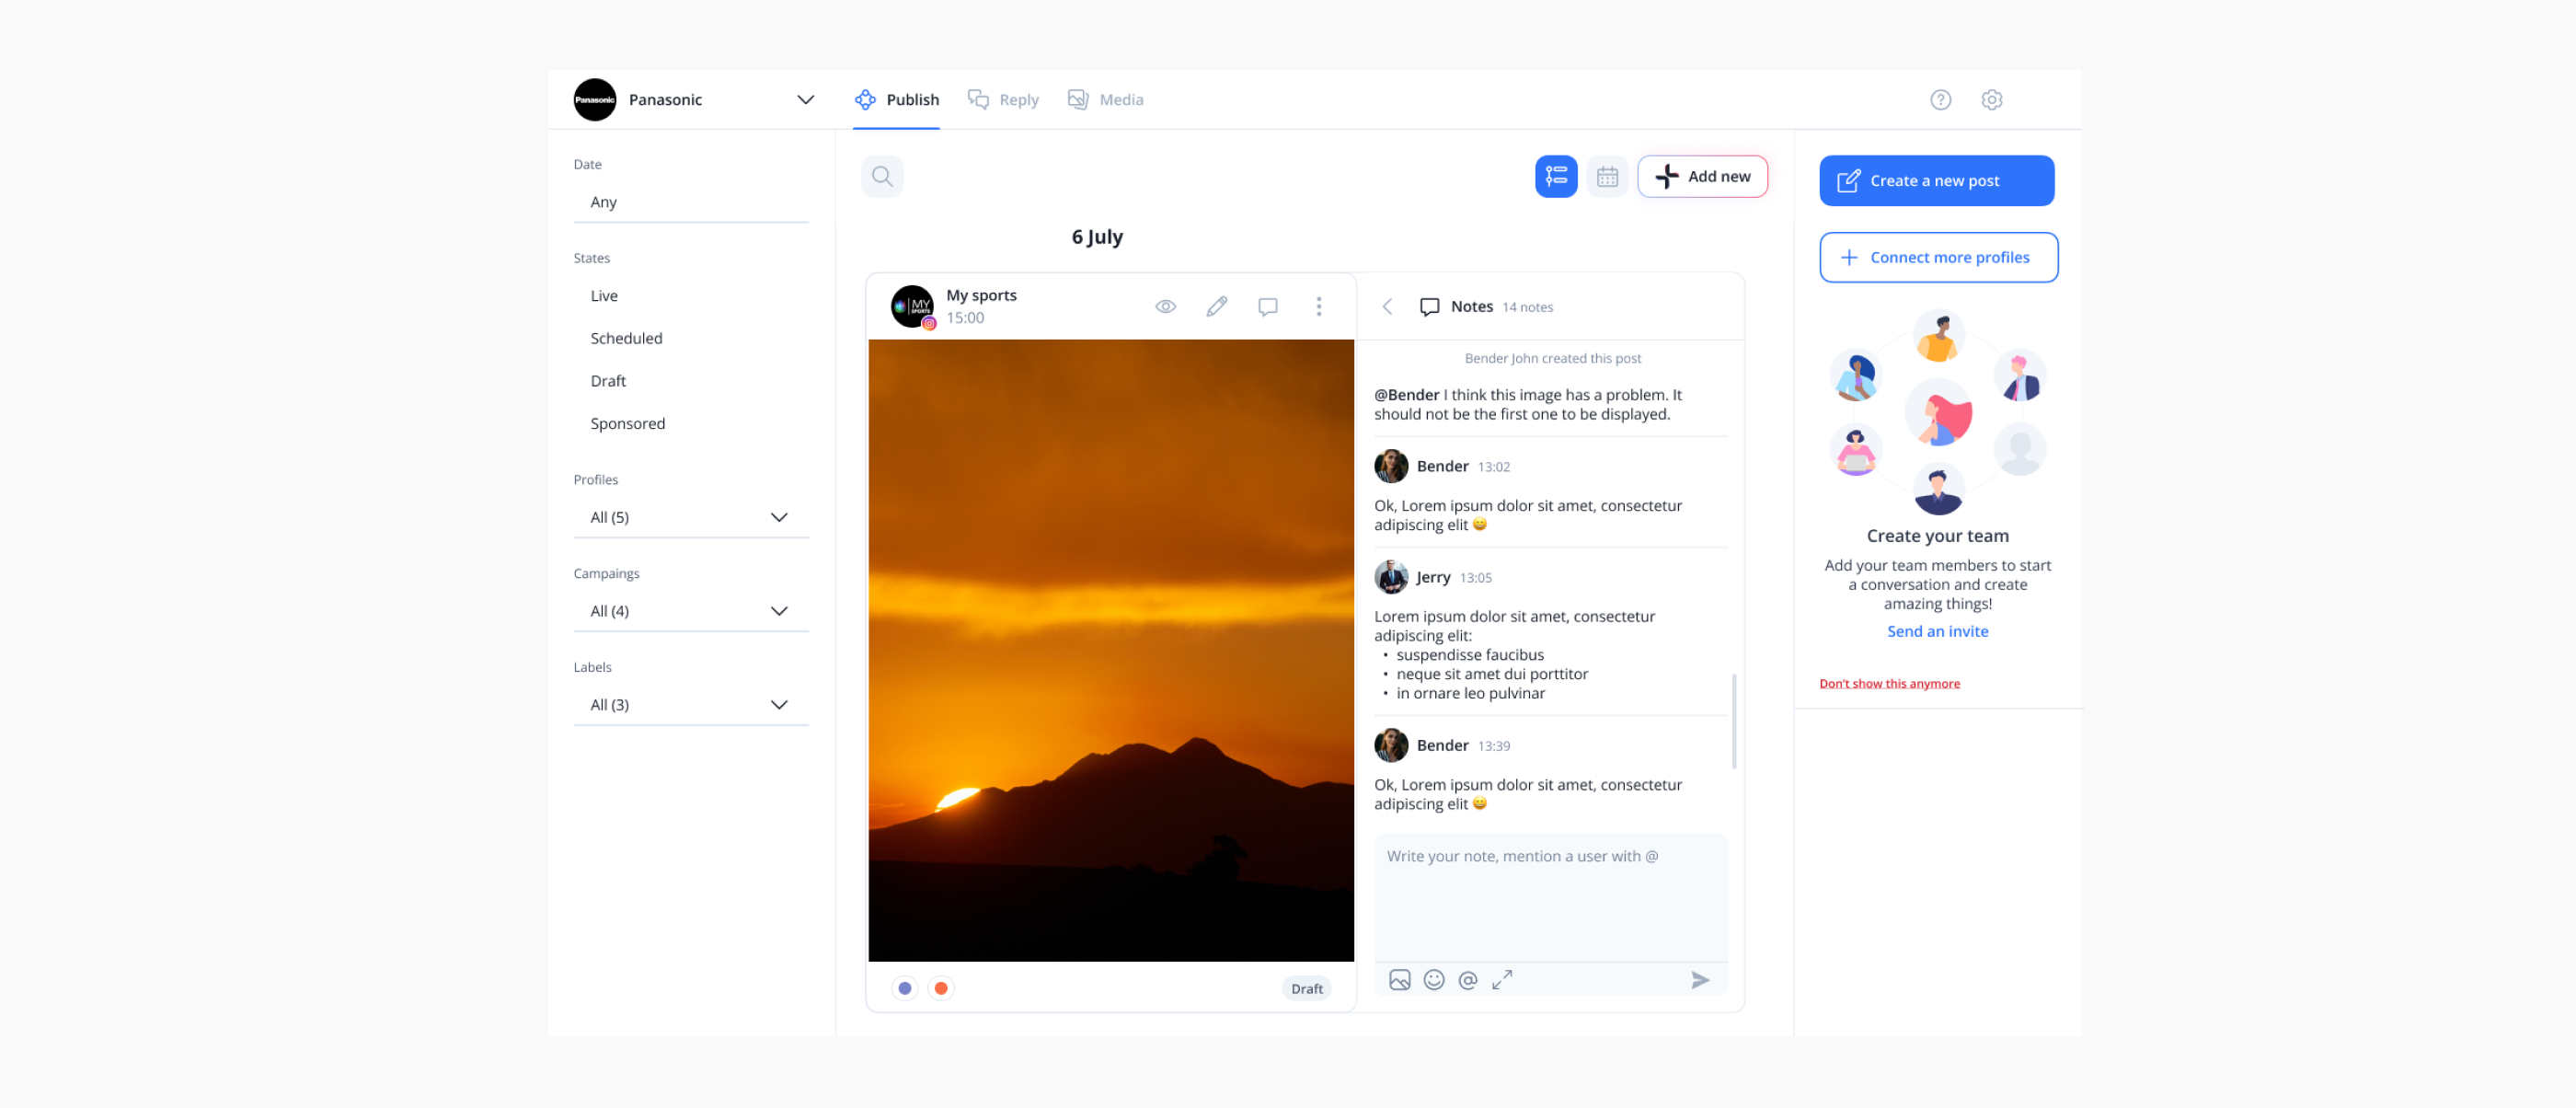Open the Campaigns All (4) dropdown
Screen dimensions: 2576x1108
point(691,611)
